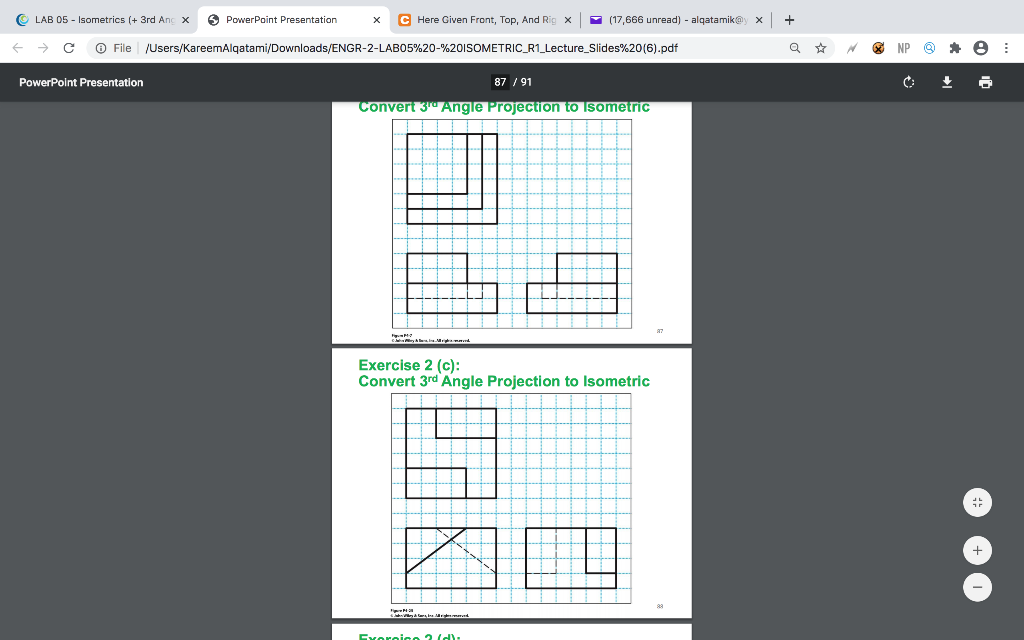
Task: Rotate the PDF page
Action: point(908,82)
